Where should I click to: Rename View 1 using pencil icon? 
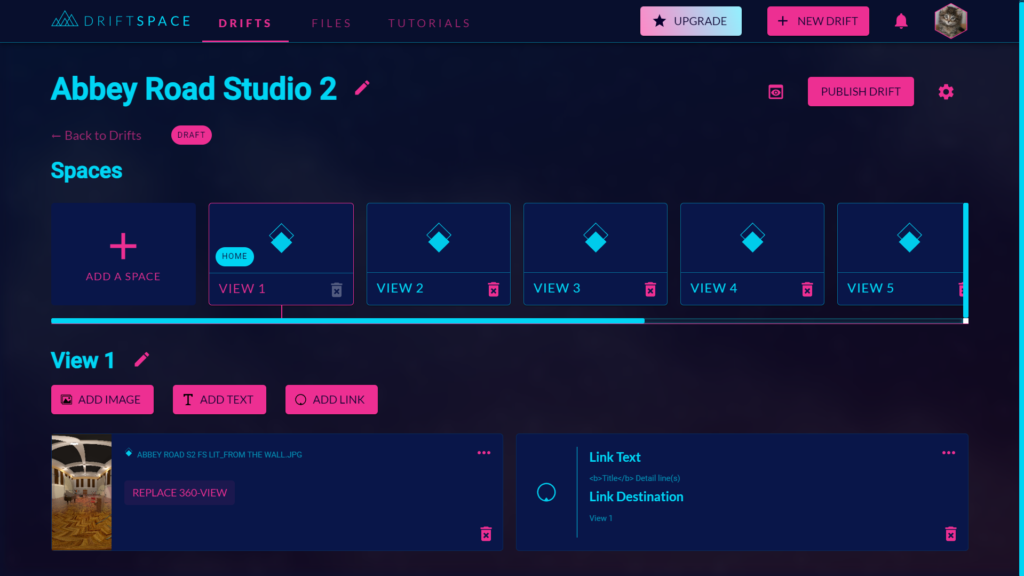142,359
